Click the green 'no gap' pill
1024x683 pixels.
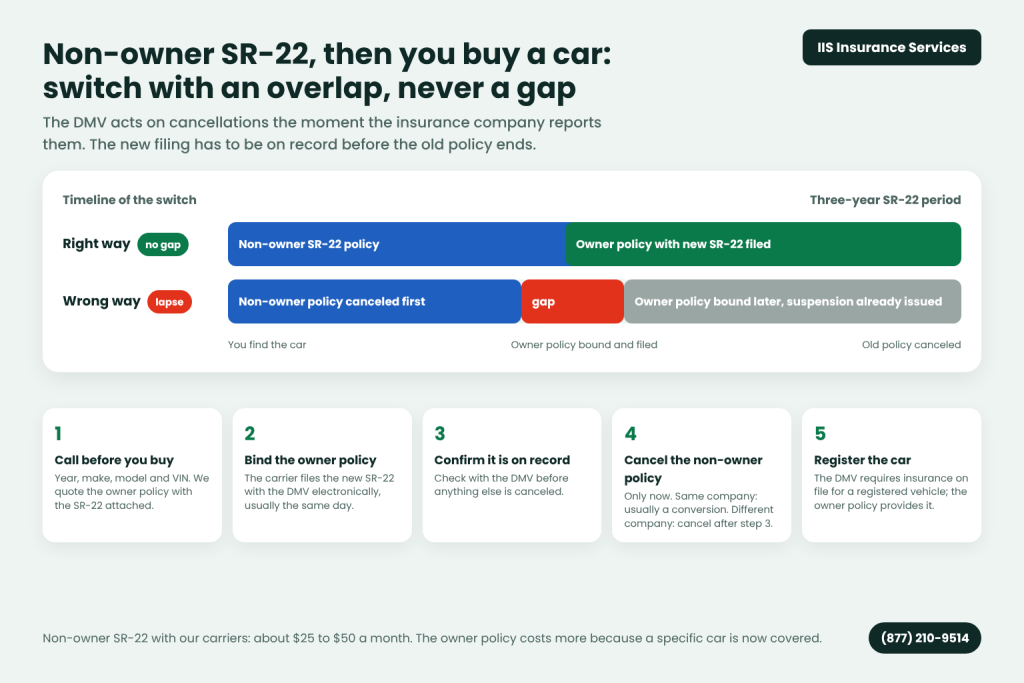[163, 244]
